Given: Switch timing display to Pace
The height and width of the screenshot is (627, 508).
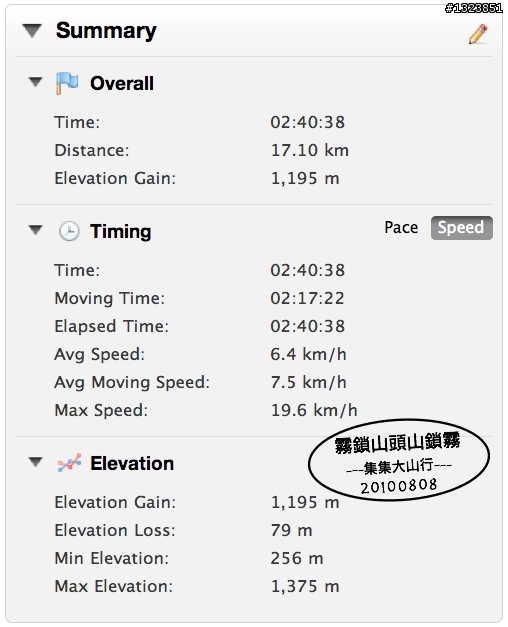Looking at the screenshot, I should (x=401, y=228).
